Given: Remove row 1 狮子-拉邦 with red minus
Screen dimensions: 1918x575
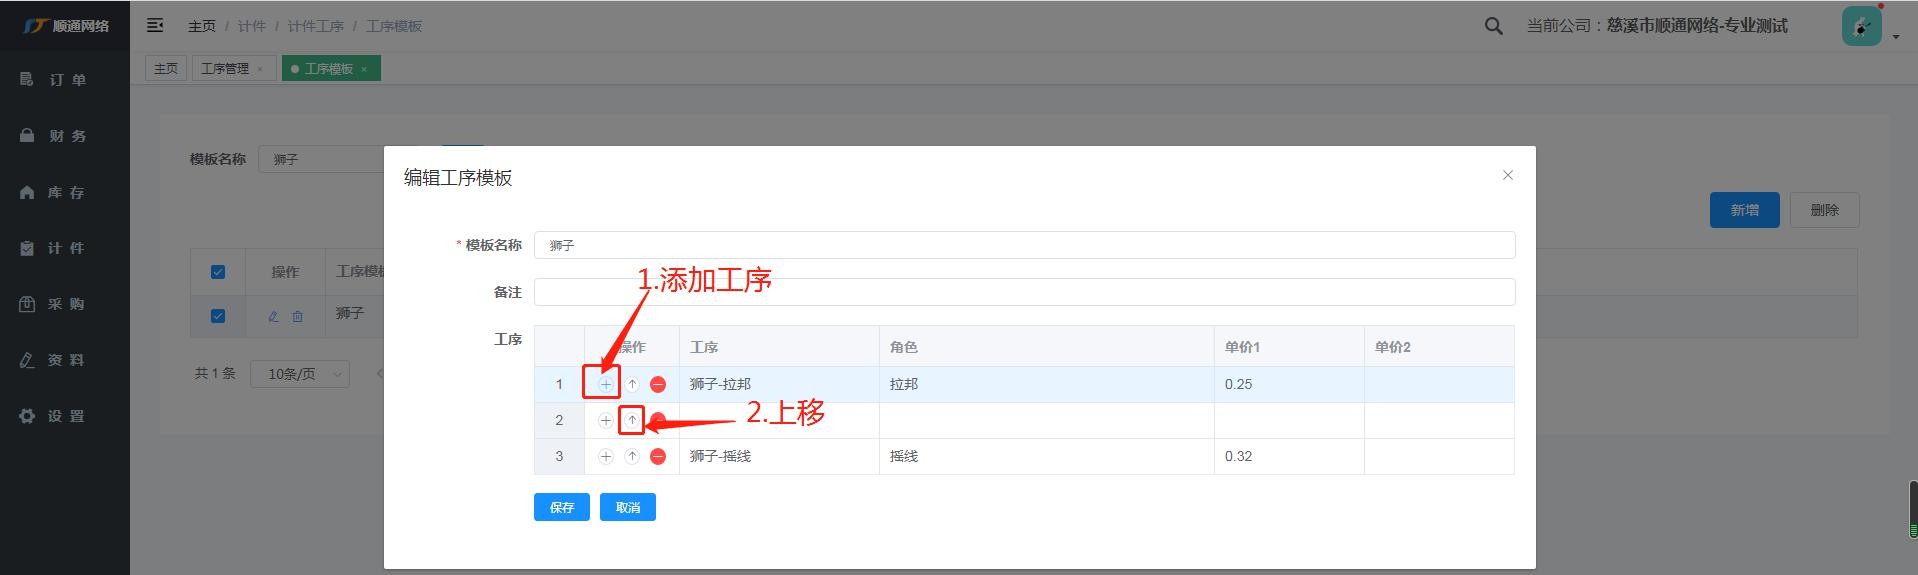Looking at the screenshot, I should pyautogui.click(x=658, y=384).
